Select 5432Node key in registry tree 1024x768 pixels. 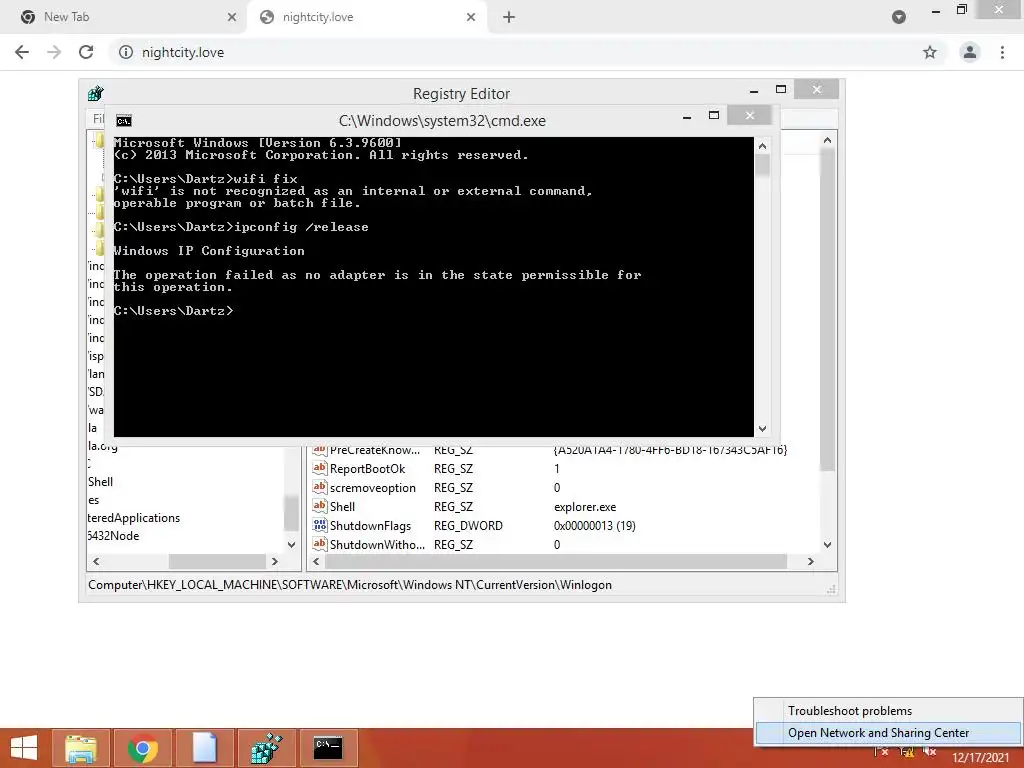coord(113,536)
